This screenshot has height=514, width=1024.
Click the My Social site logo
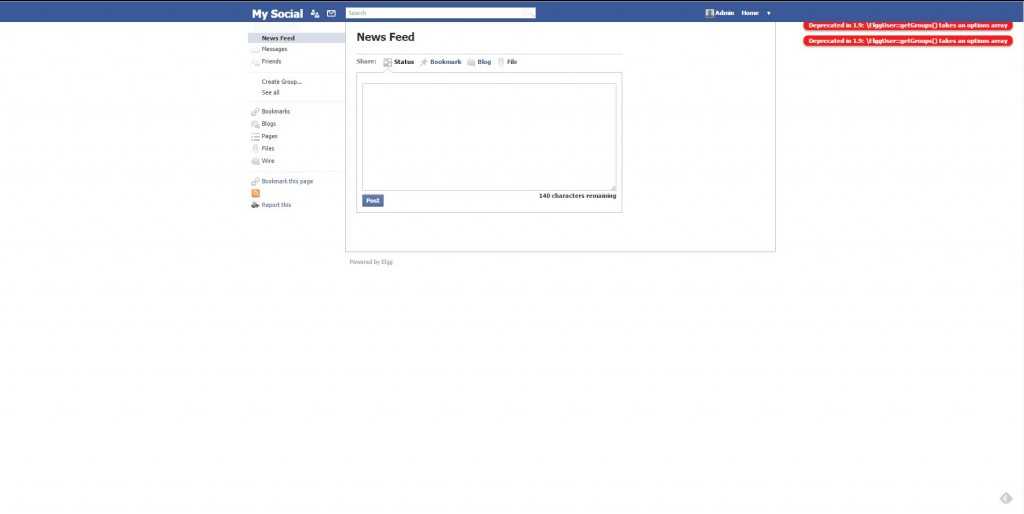278,14
